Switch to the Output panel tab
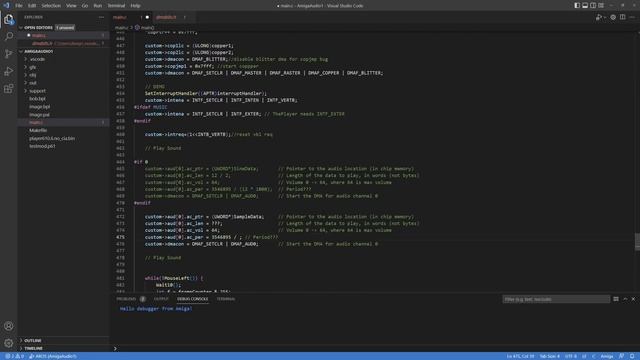This screenshot has height=360, width=640. click(x=161, y=299)
